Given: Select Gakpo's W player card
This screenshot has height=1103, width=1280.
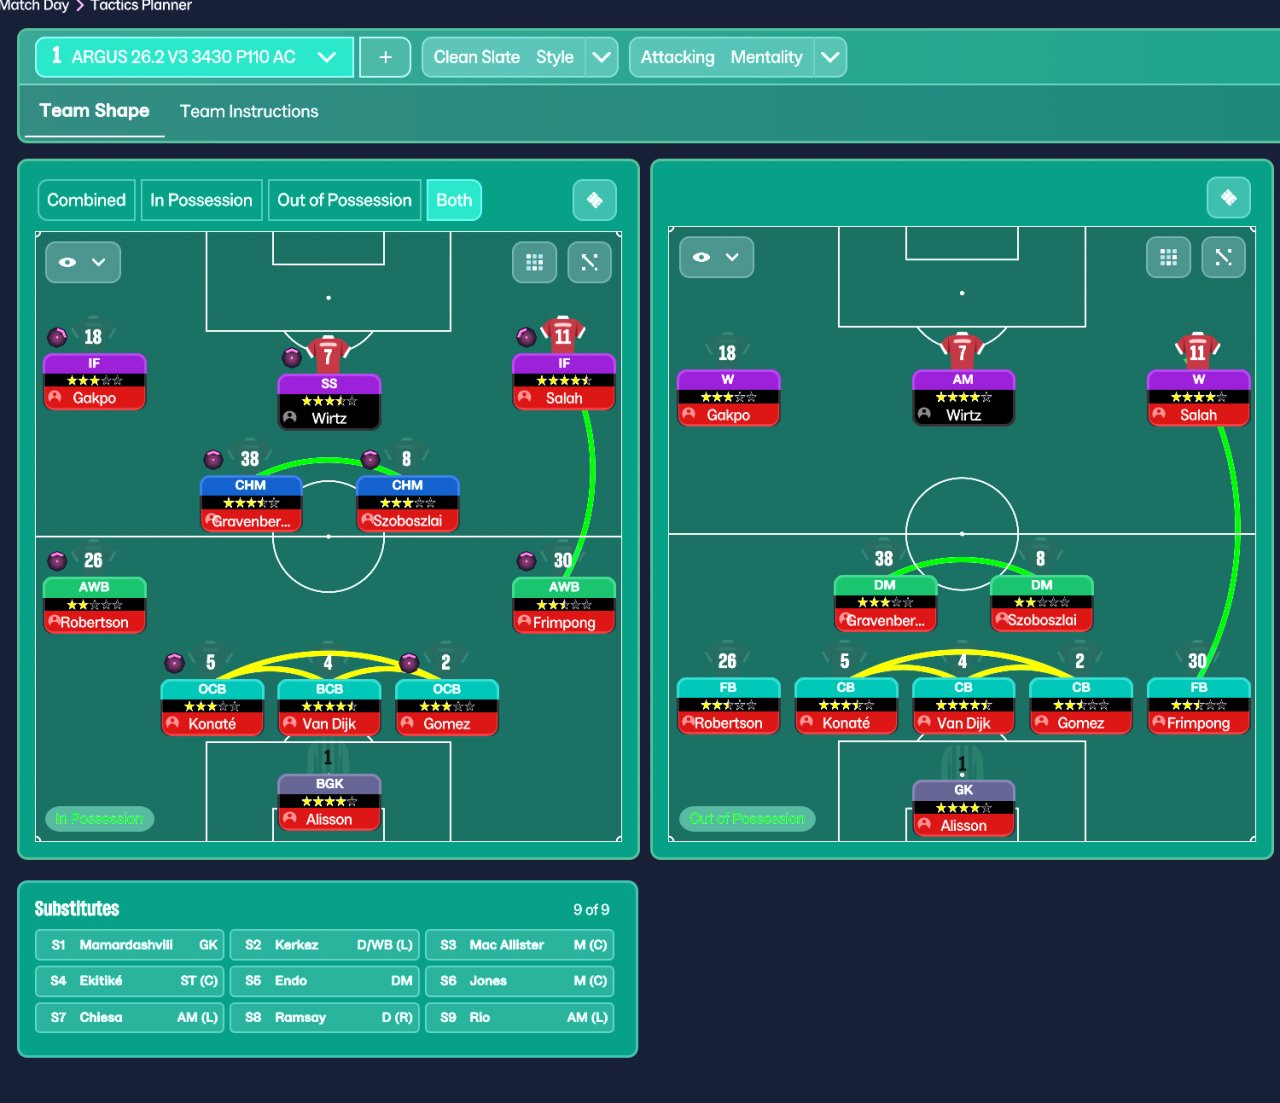Looking at the screenshot, I should coord(728,398).
